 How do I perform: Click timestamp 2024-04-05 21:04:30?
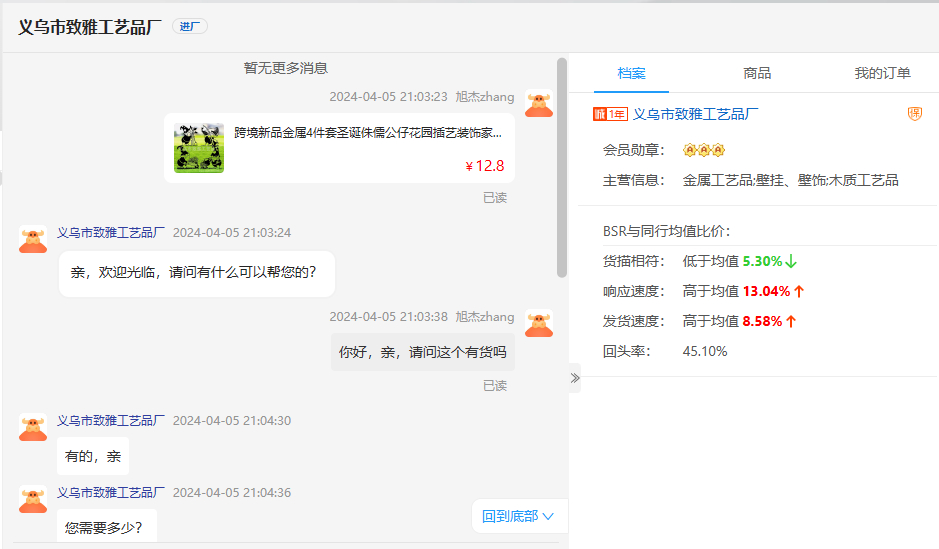point(232,420)
